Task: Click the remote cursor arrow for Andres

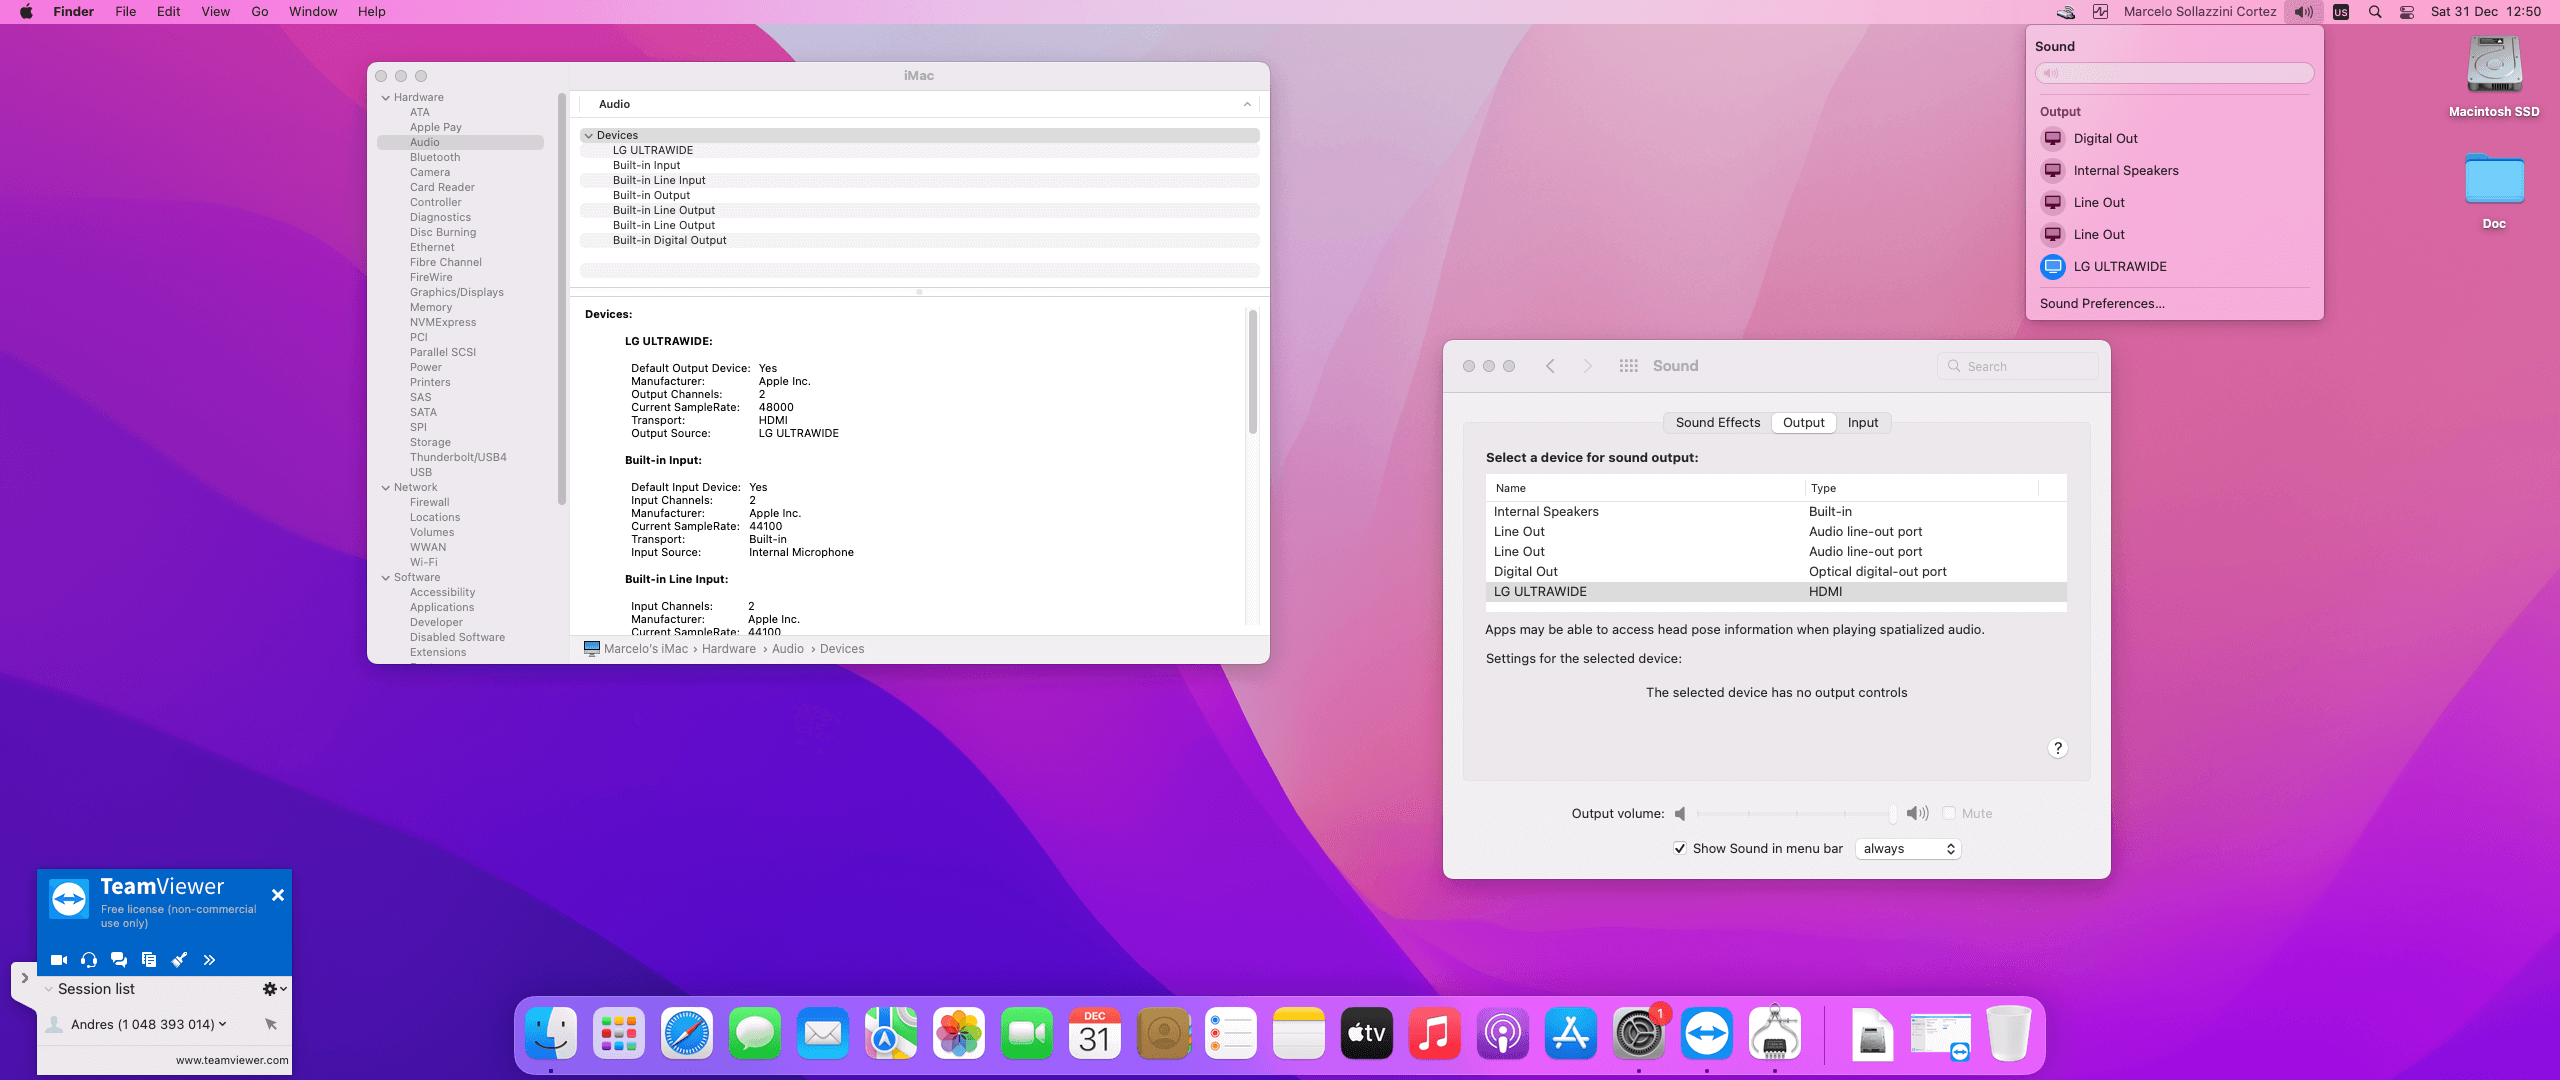Action: (271, 1024)
